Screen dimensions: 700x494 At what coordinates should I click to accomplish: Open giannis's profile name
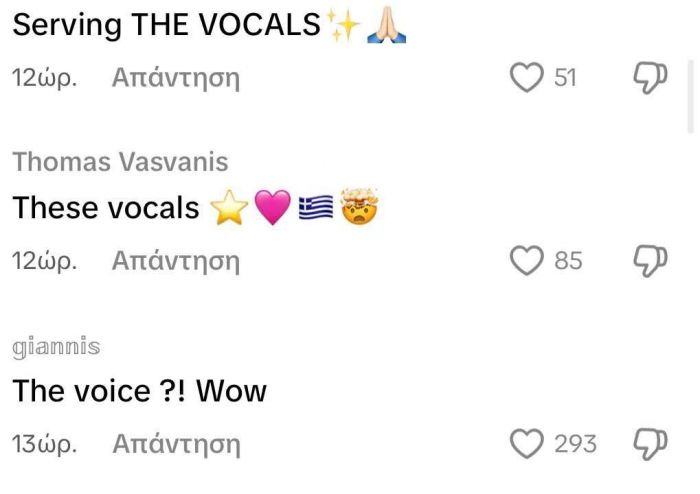tap(56, 347)
